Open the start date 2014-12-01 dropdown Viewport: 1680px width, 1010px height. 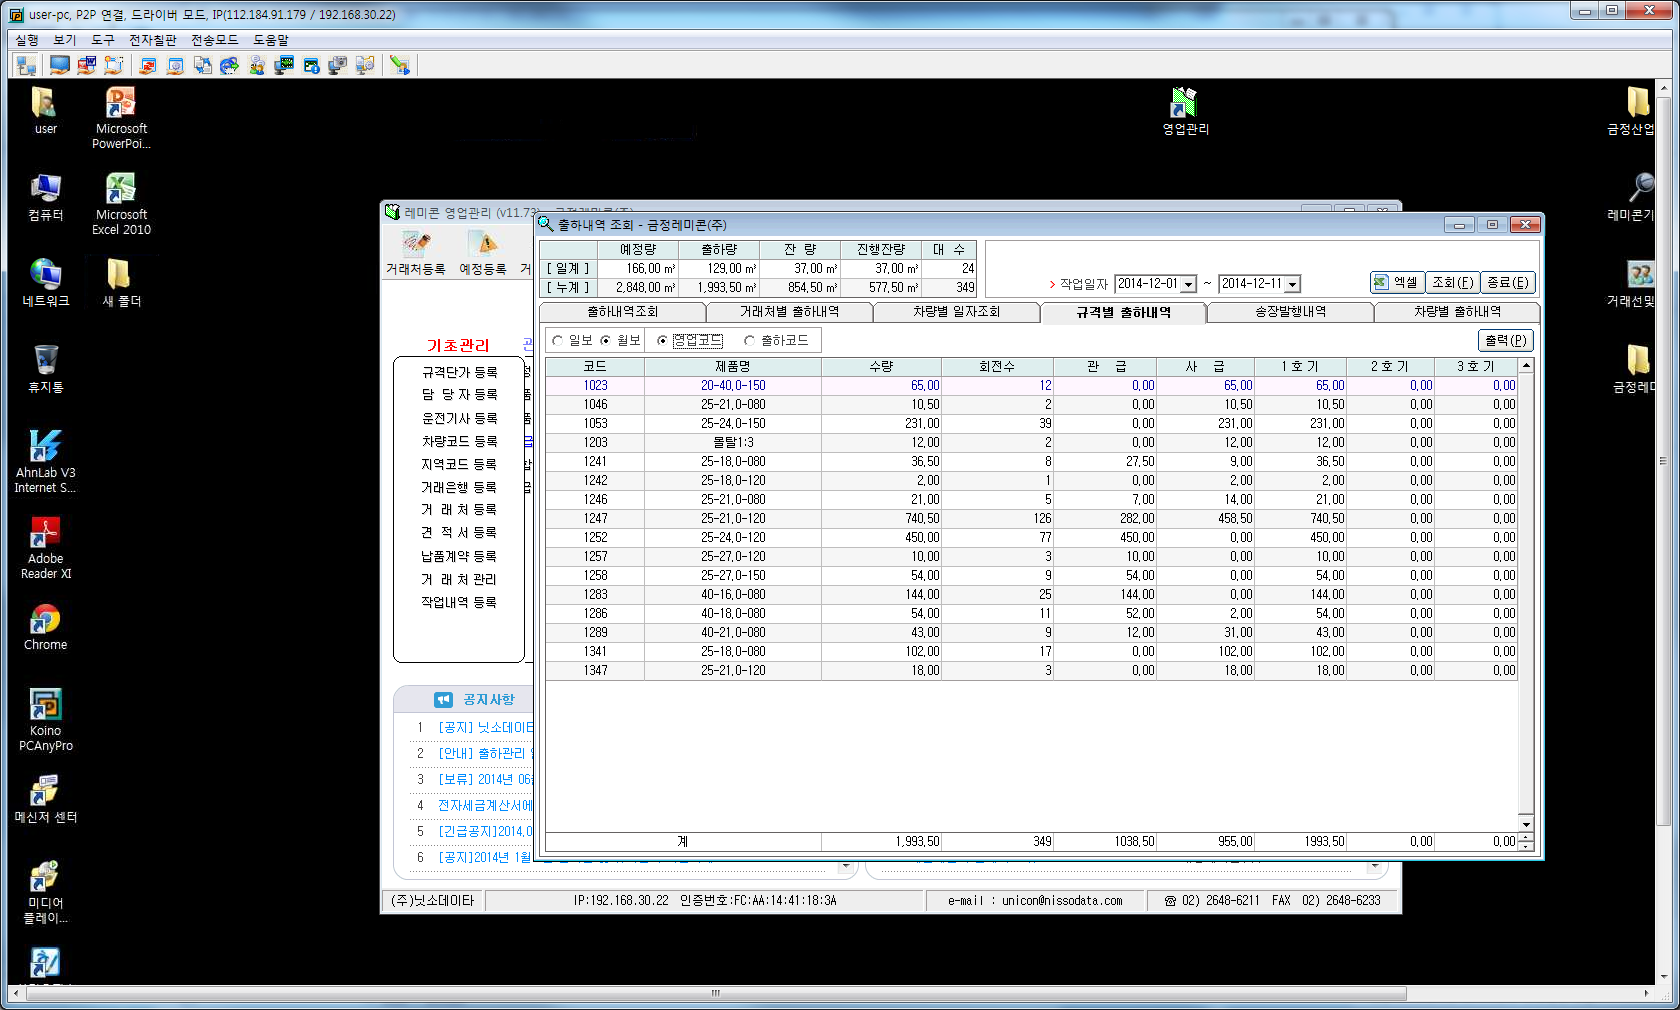1188,285
